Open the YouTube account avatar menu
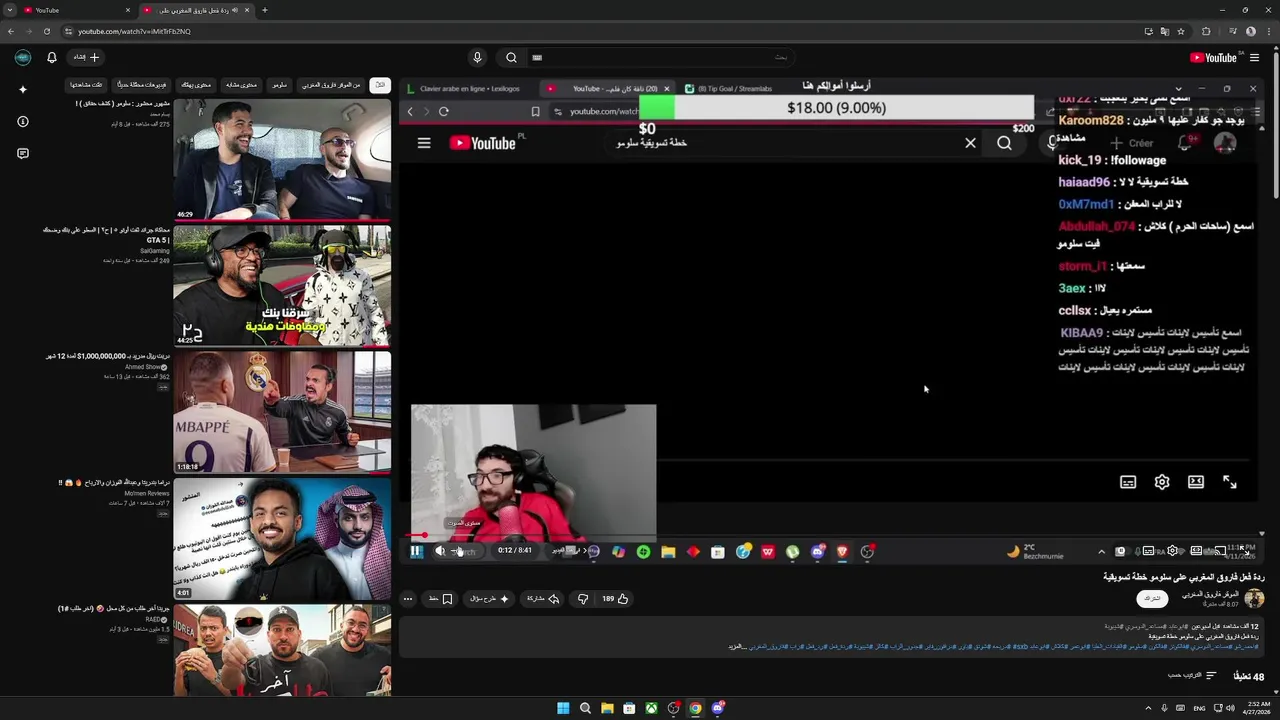The height and width of the screenshot is (720, 1280). pyautogui.click(x=22, y=58)
